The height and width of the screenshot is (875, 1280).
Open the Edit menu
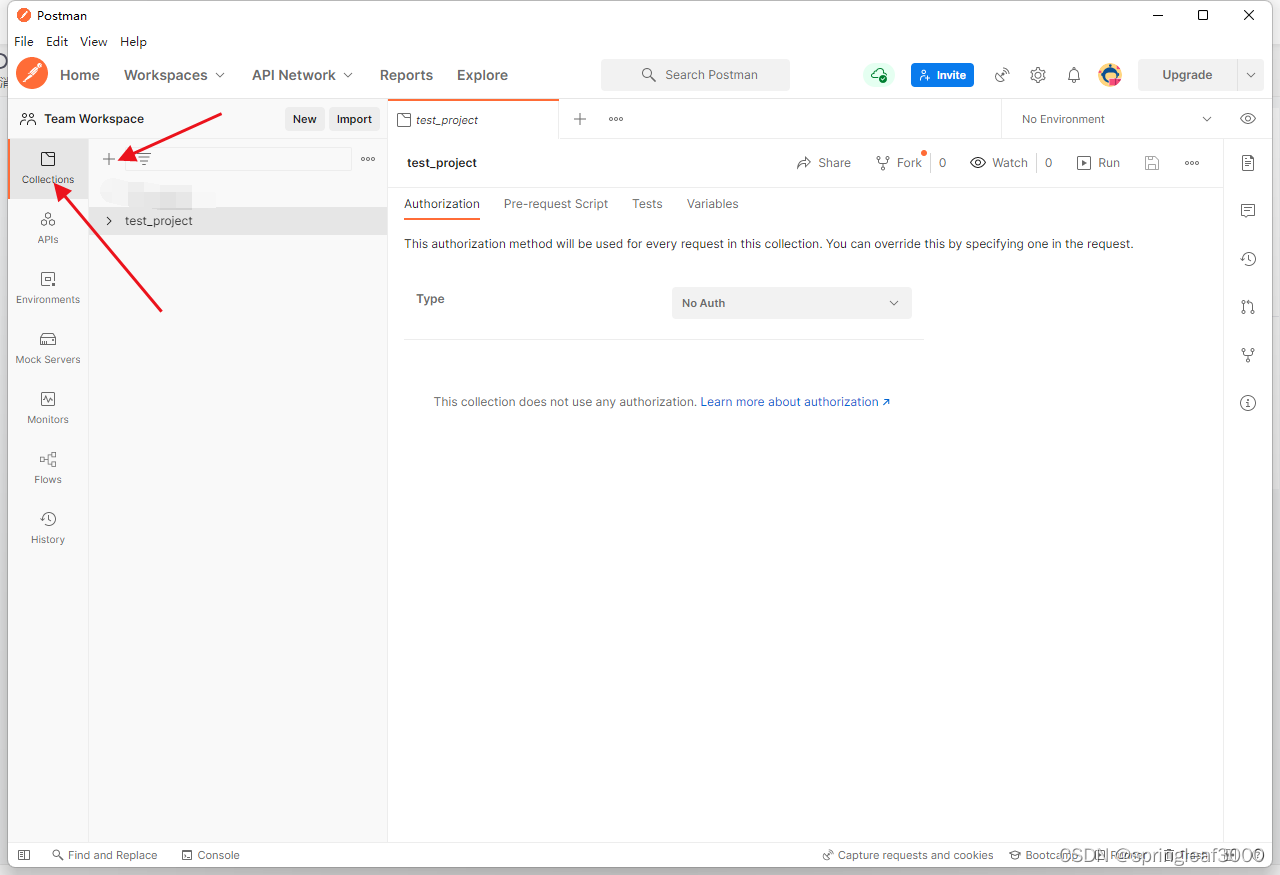coord(57,42)
